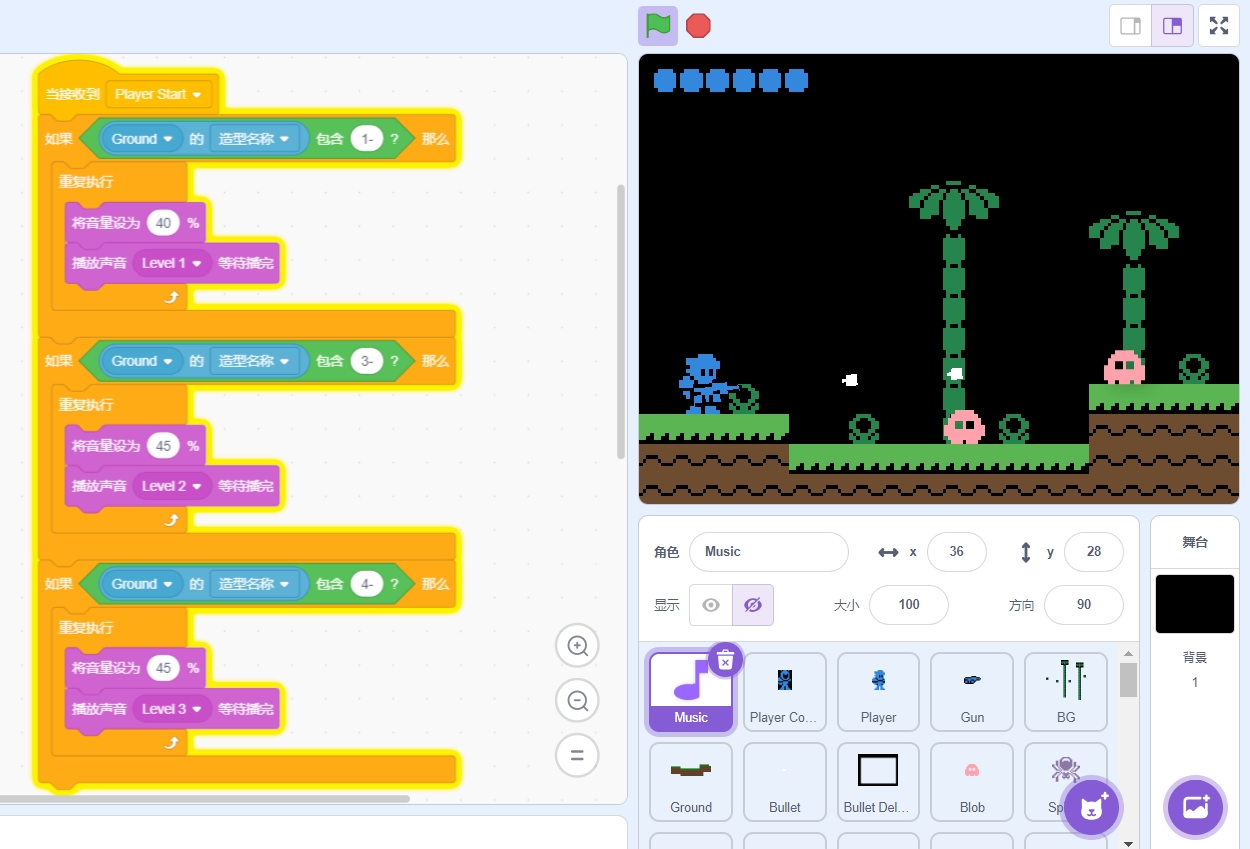Edit the sprite size field showing 100
Screen dimensions: 1250x849
pyautogui.click(x=908, y=605)
